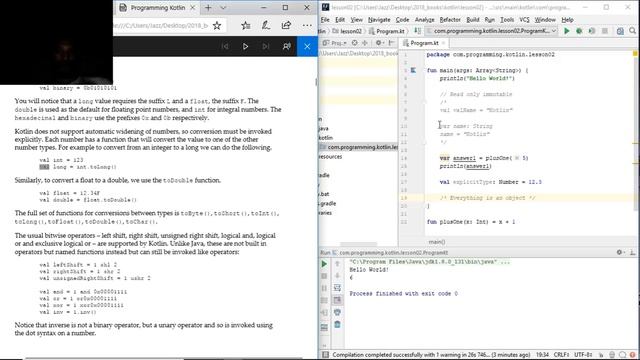Toggle scroll to end in Run console
The height and width of the screenshot is (360, 640).
[x=337, y=300]
